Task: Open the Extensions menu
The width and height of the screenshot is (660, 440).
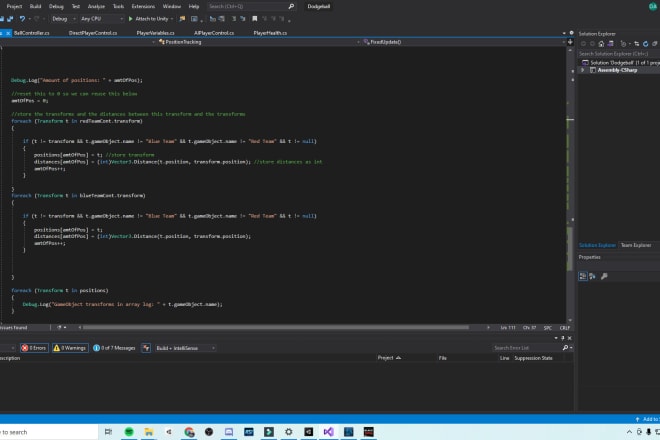Action: [143, 6]
